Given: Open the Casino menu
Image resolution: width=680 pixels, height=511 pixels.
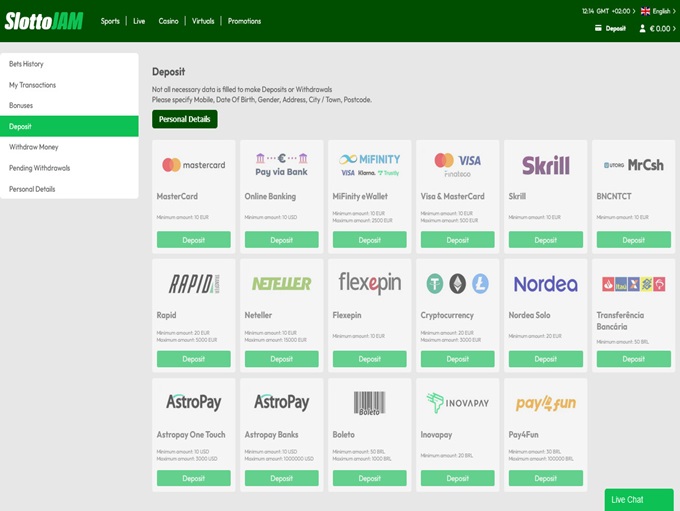Looking at the screenshot, I should (x=168, y=21).
